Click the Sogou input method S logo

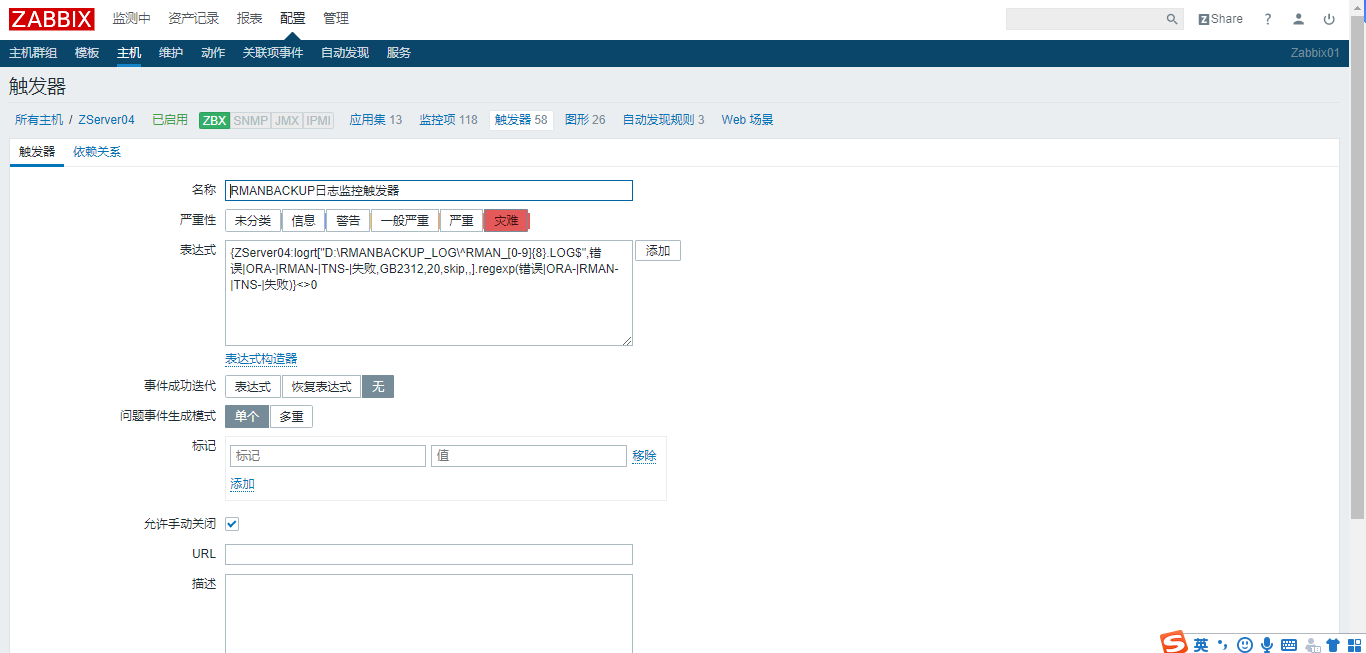pyautogui.click(x=1173, y=643)
